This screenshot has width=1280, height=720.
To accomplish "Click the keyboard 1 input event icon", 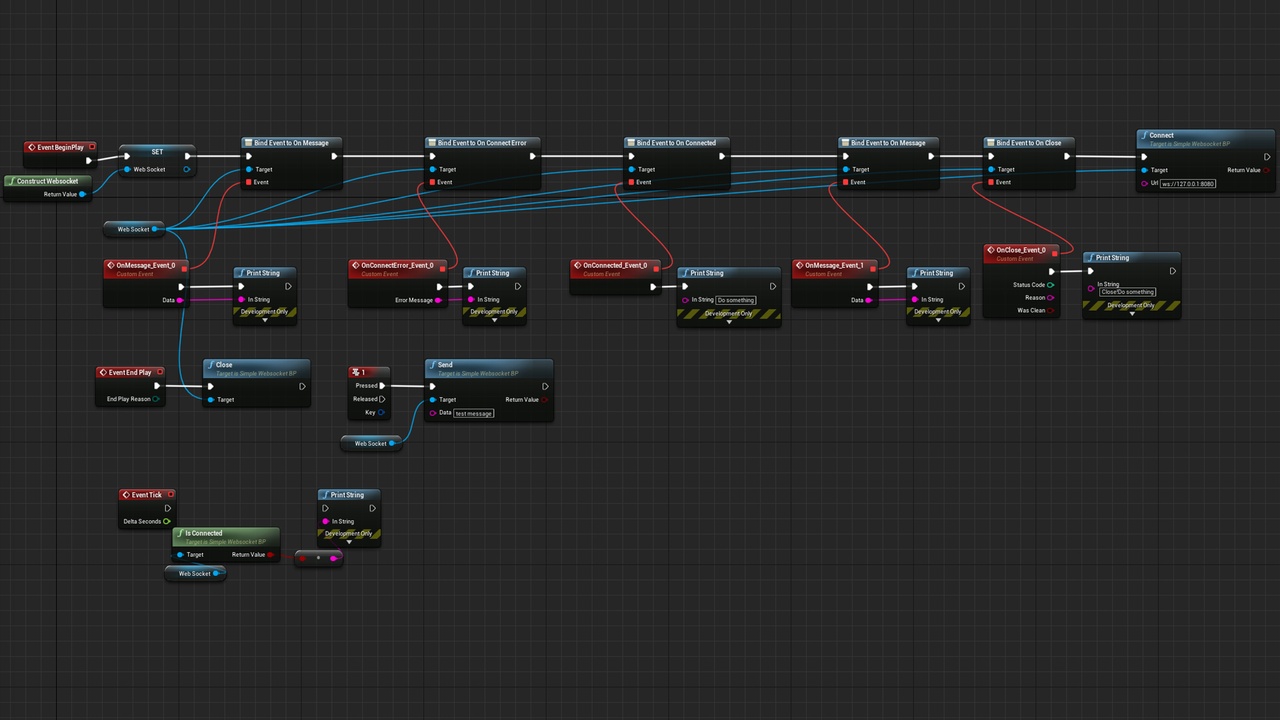I will tap(356, 372).
